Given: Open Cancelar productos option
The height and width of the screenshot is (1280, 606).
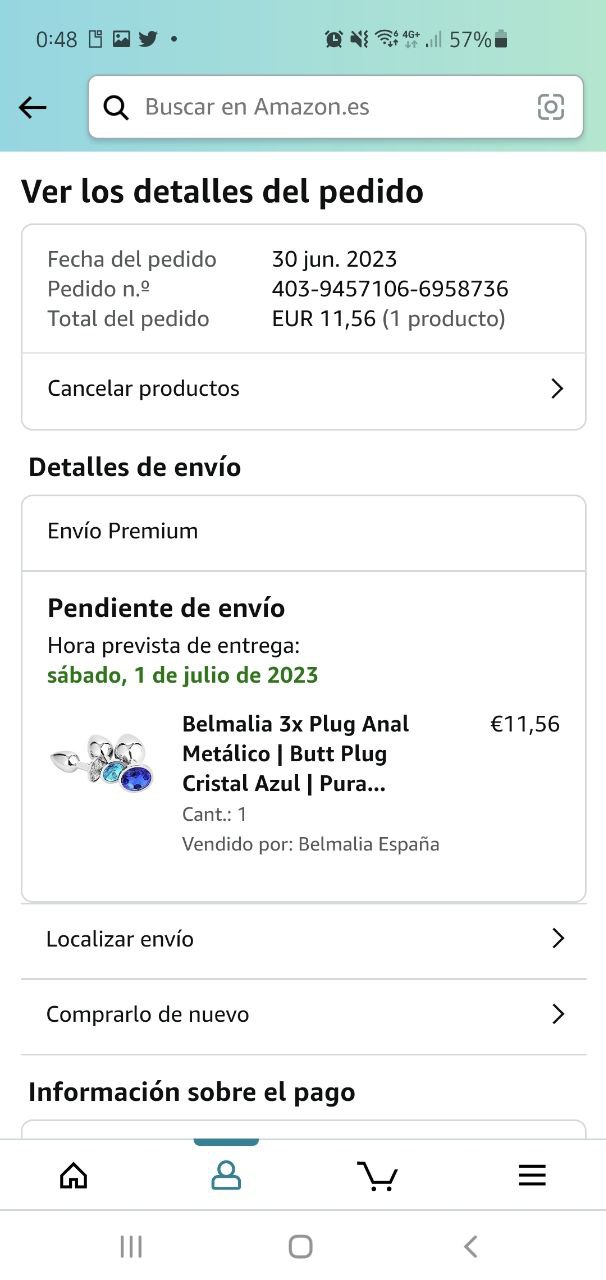Looking at the screenshot, I should click(x=144, y=389).
